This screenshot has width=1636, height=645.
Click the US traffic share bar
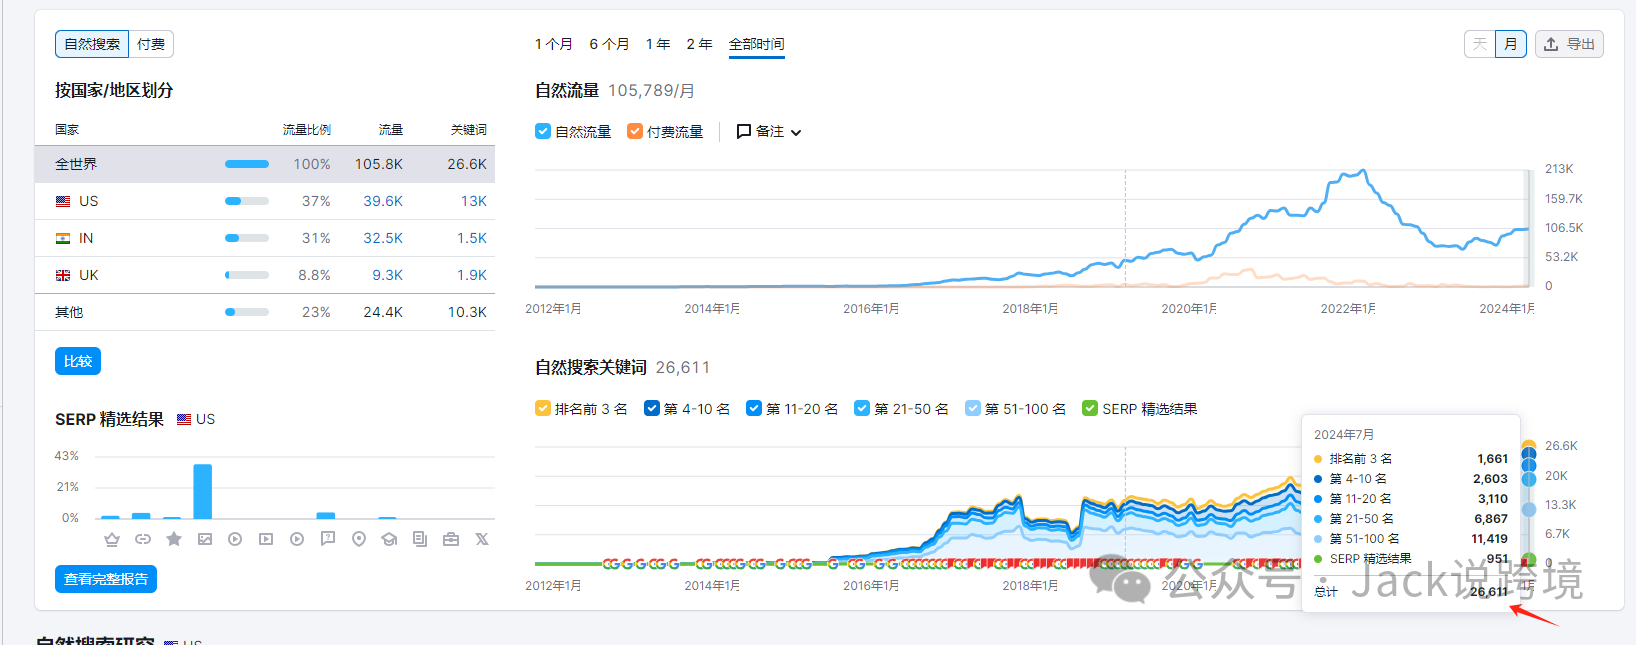click(x=247, y=201)
